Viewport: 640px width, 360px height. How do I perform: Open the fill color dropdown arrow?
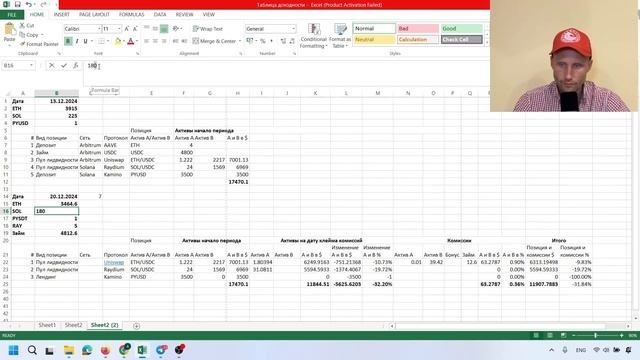pyautogui.click(x=124, y=41)
